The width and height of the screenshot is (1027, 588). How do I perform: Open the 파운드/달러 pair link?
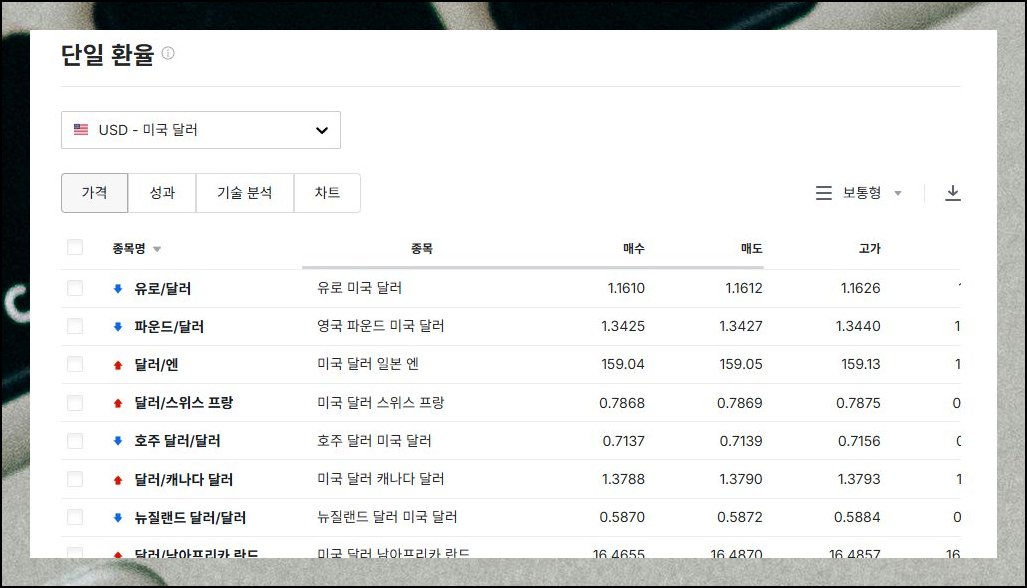(169, 326)
